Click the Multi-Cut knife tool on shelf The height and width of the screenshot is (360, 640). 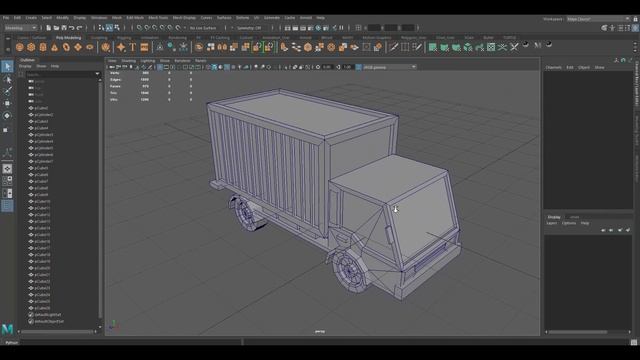coord(393,47)
